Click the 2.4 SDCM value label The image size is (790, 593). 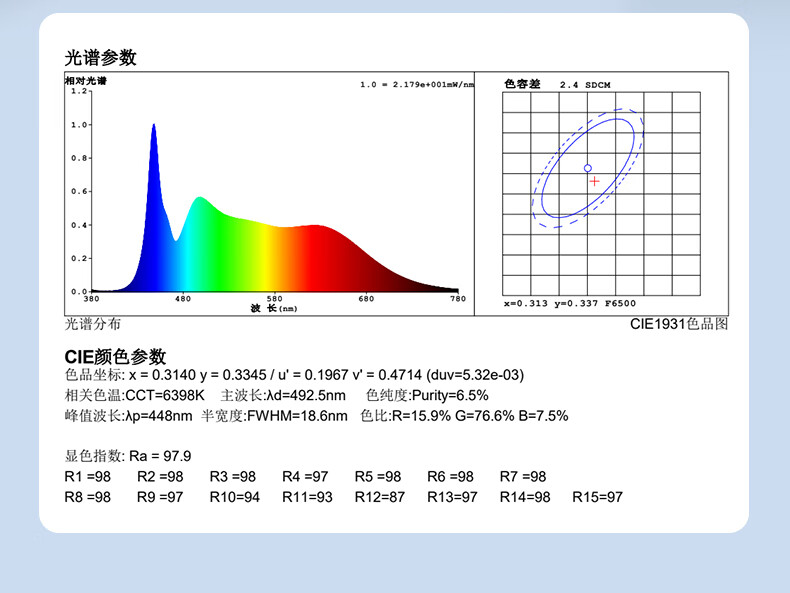coord(585,85)
